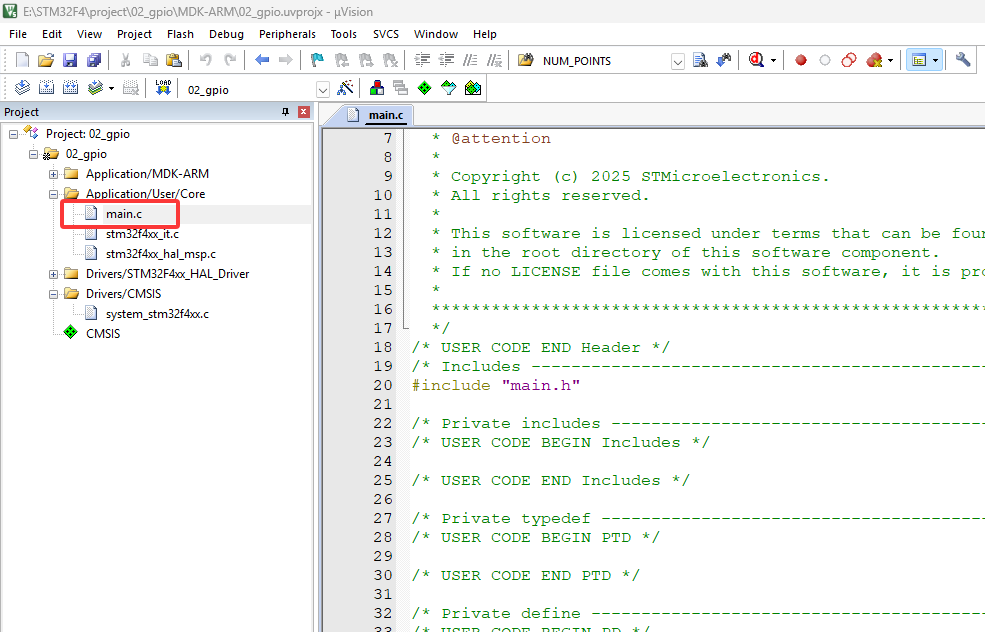Create a new file with the New icon
The height and width of the screenshot is (632, 985).
tap(22, 60)
